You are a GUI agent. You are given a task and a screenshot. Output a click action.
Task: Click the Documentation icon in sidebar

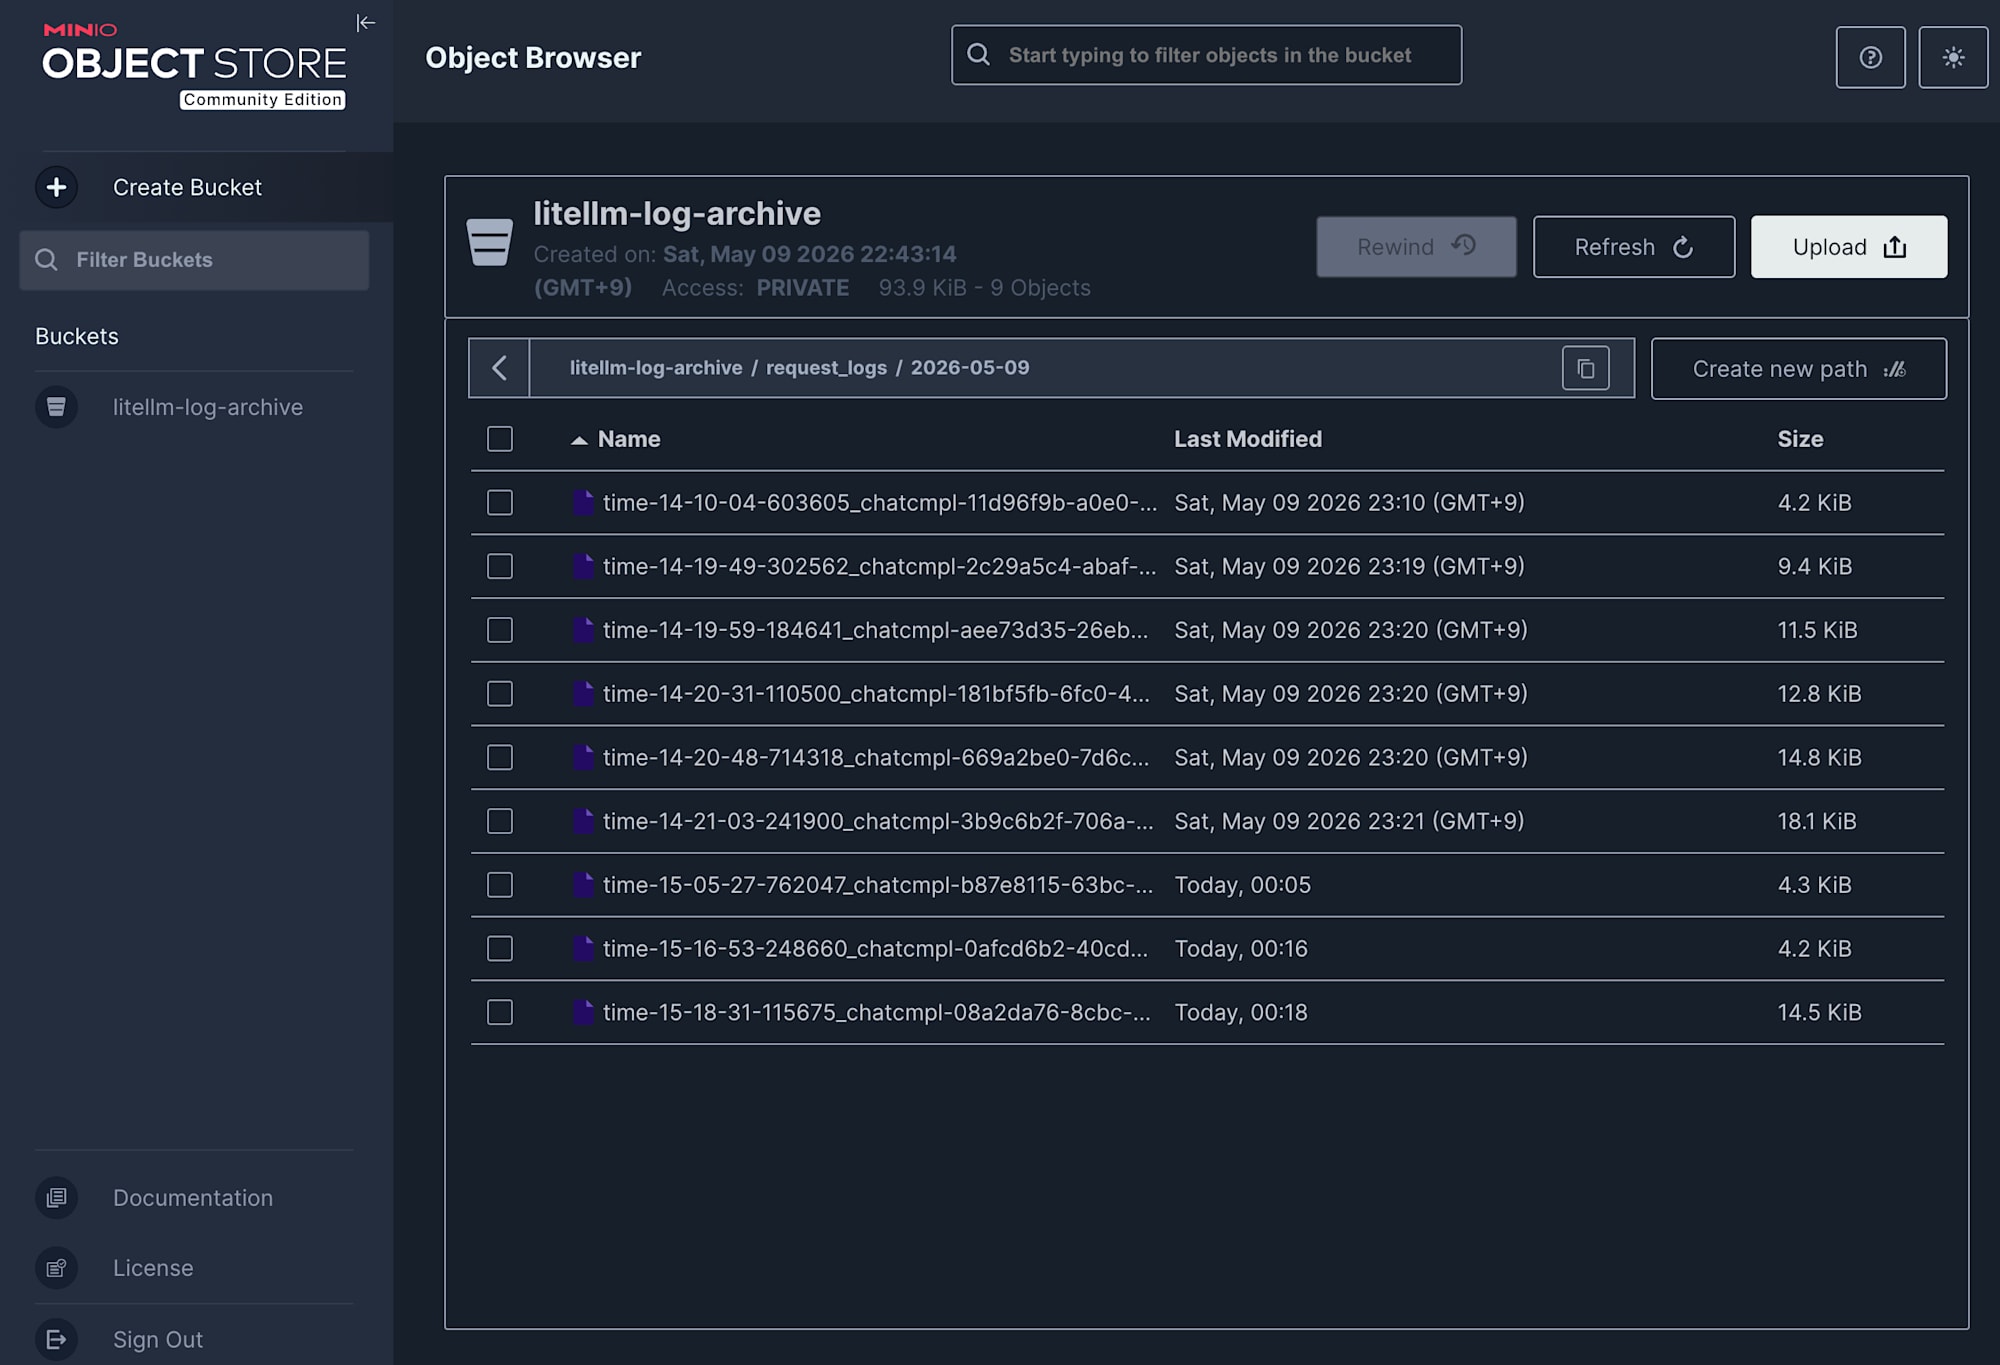coord(57,1198)
